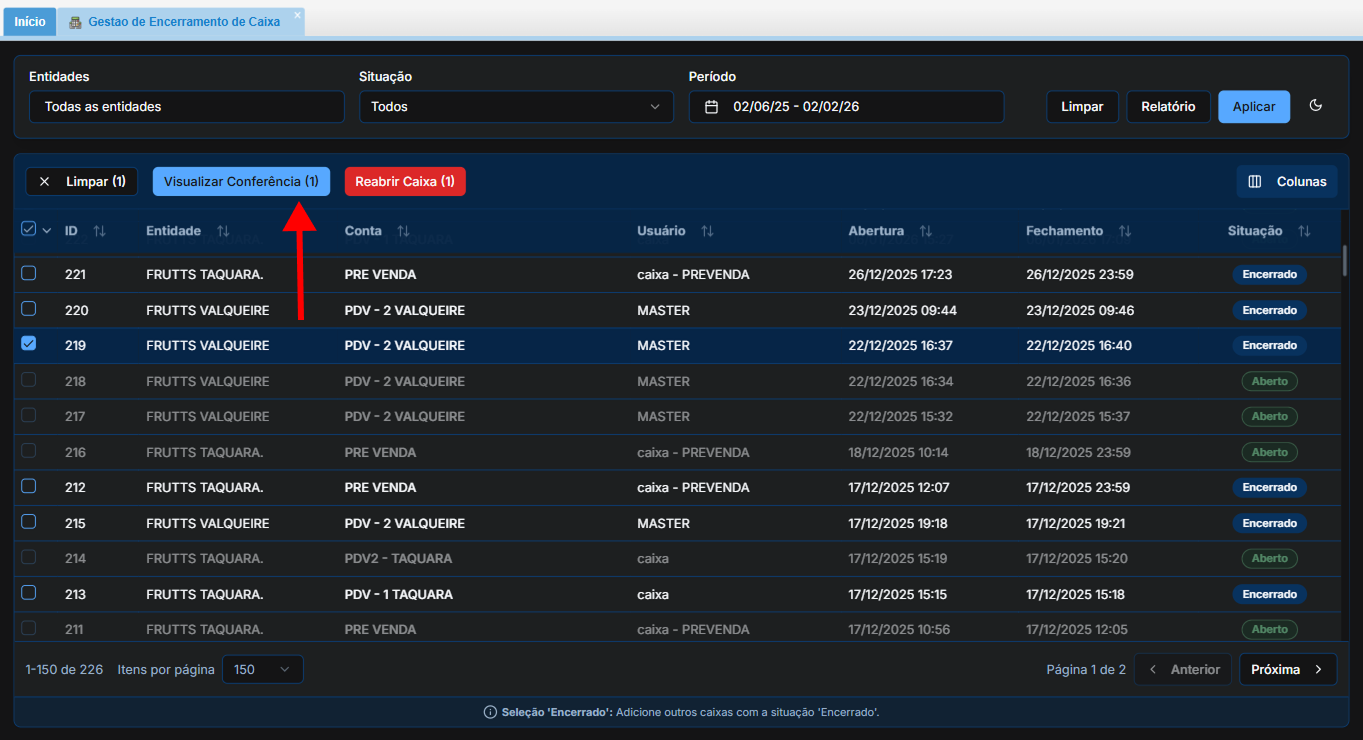
Task: Sort by Usuário column arrows icon
Action: pyautogui.click(x=707, y=231)
